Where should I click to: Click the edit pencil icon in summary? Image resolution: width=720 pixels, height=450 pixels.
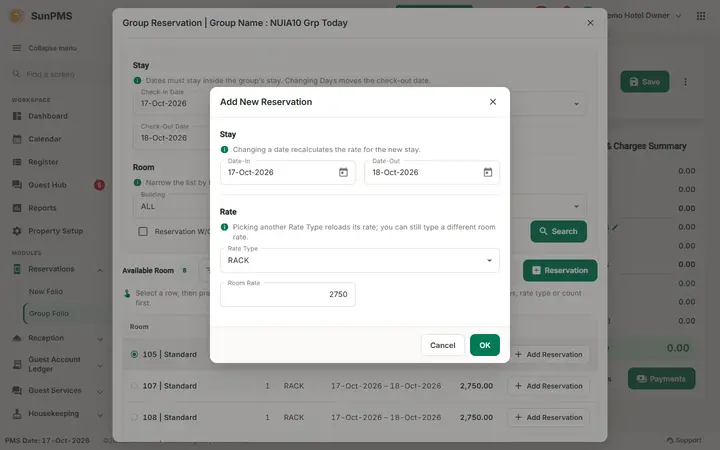pos(614,227)
